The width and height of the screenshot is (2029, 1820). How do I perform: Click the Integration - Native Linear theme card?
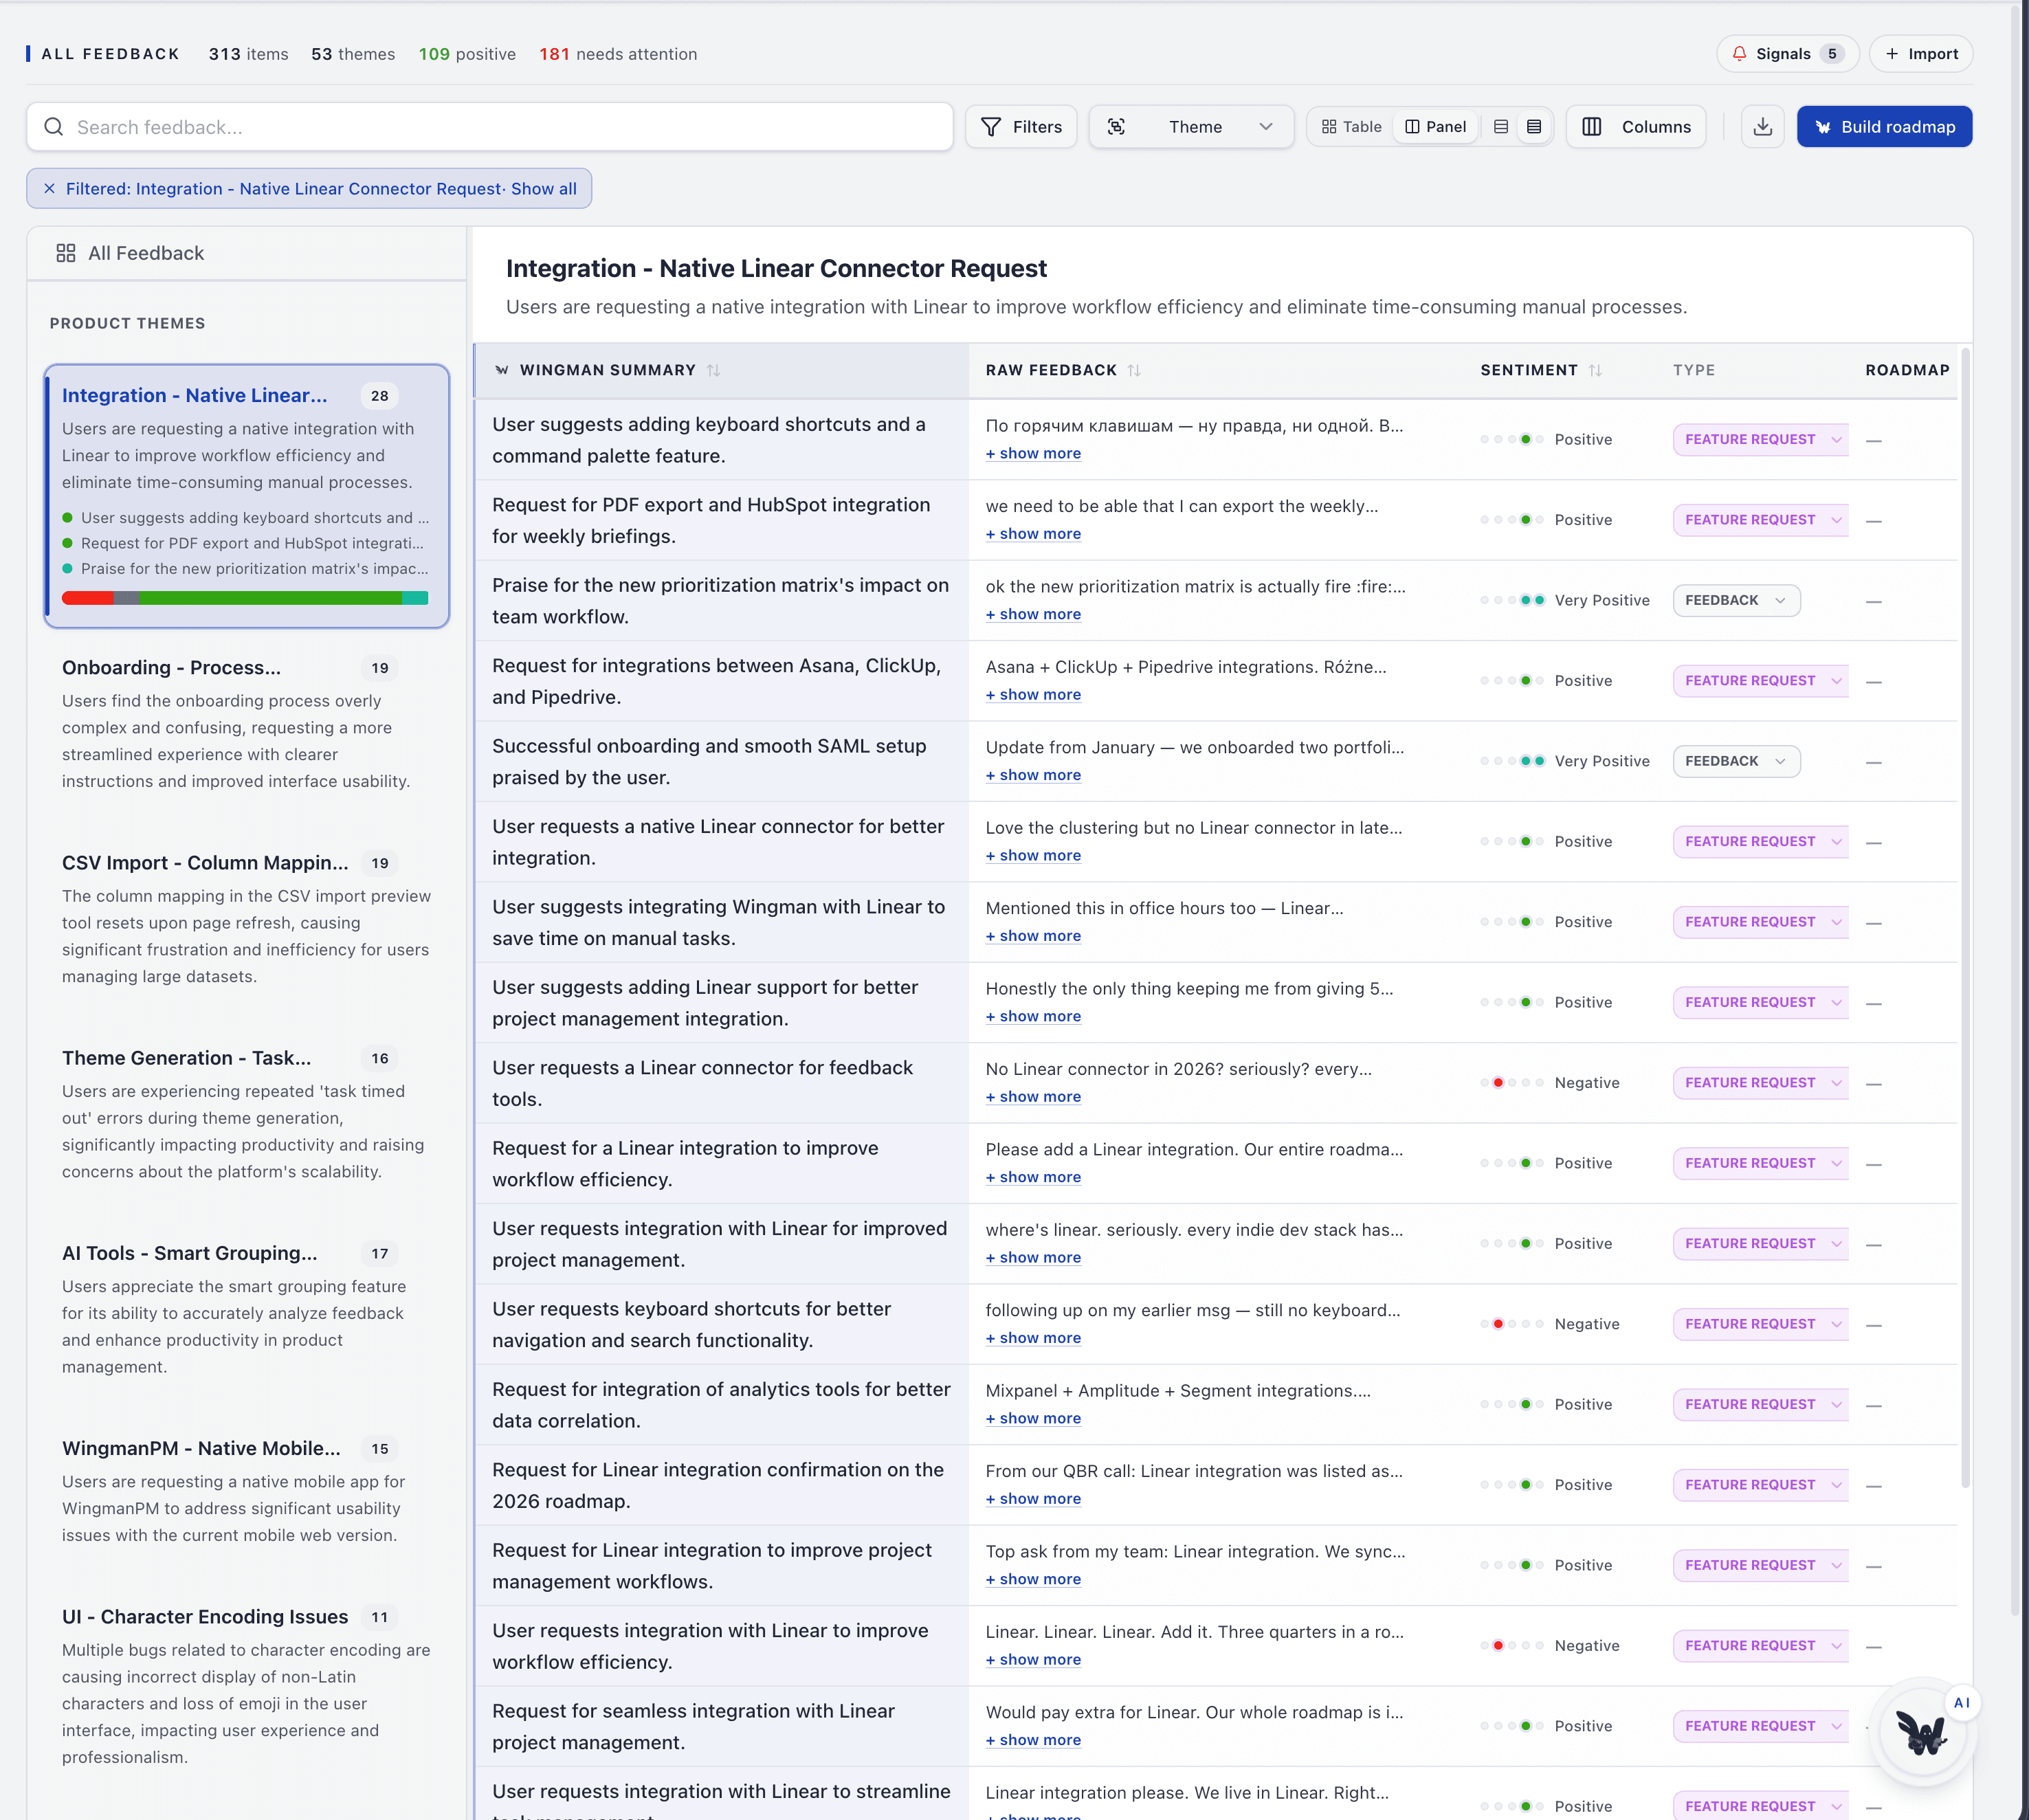pyautogui.click(x=246, y=497)
